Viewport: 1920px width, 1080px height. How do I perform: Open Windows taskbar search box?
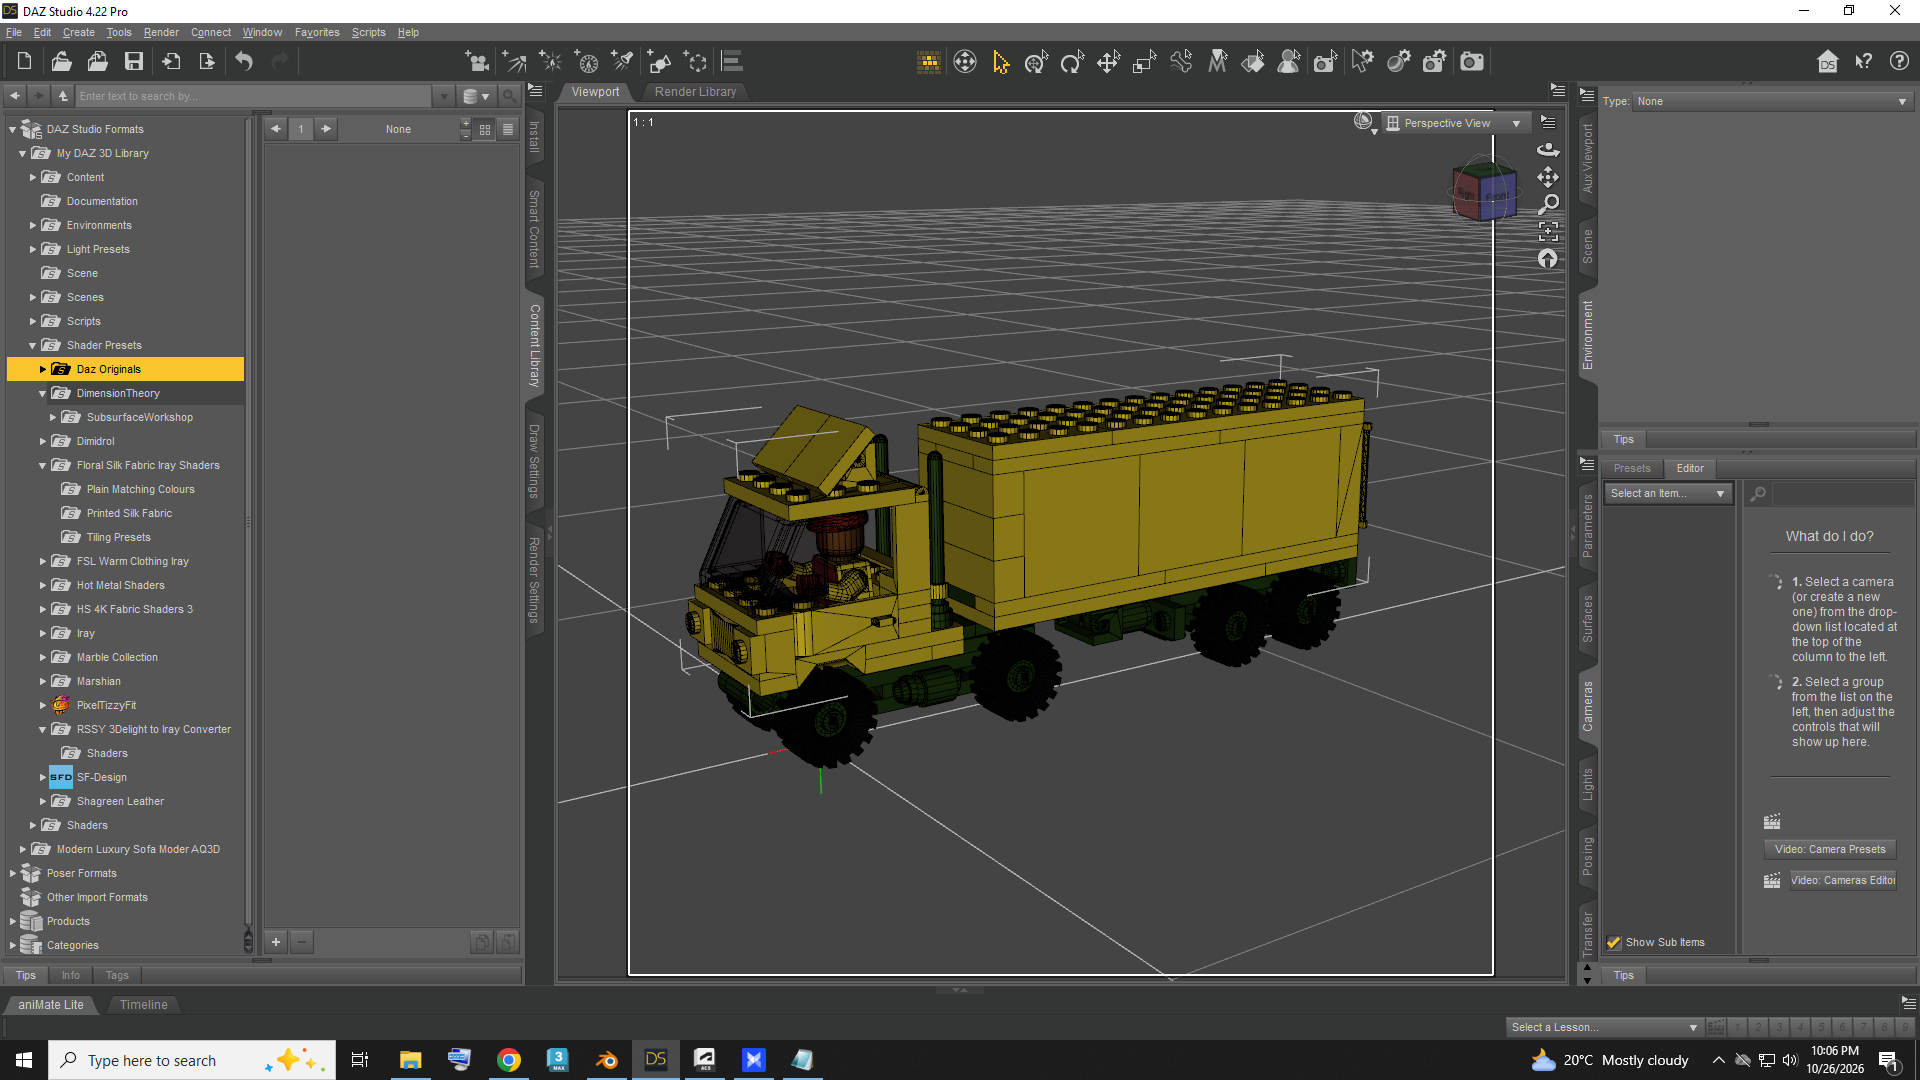point(192,1060)
